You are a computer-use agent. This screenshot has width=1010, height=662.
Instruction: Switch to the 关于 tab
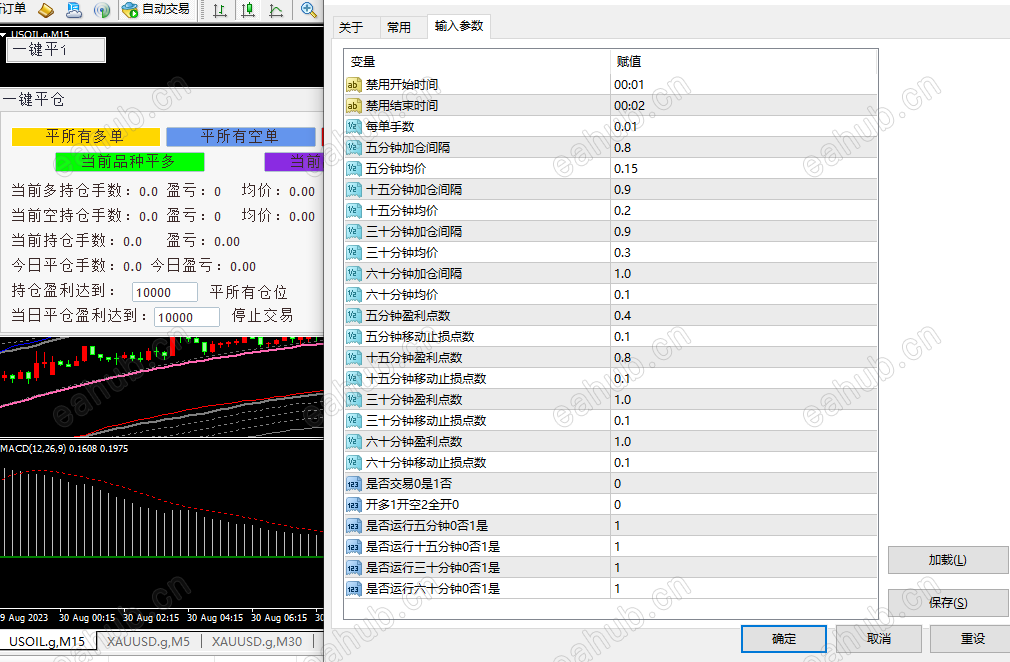click(x=351, y=28)
